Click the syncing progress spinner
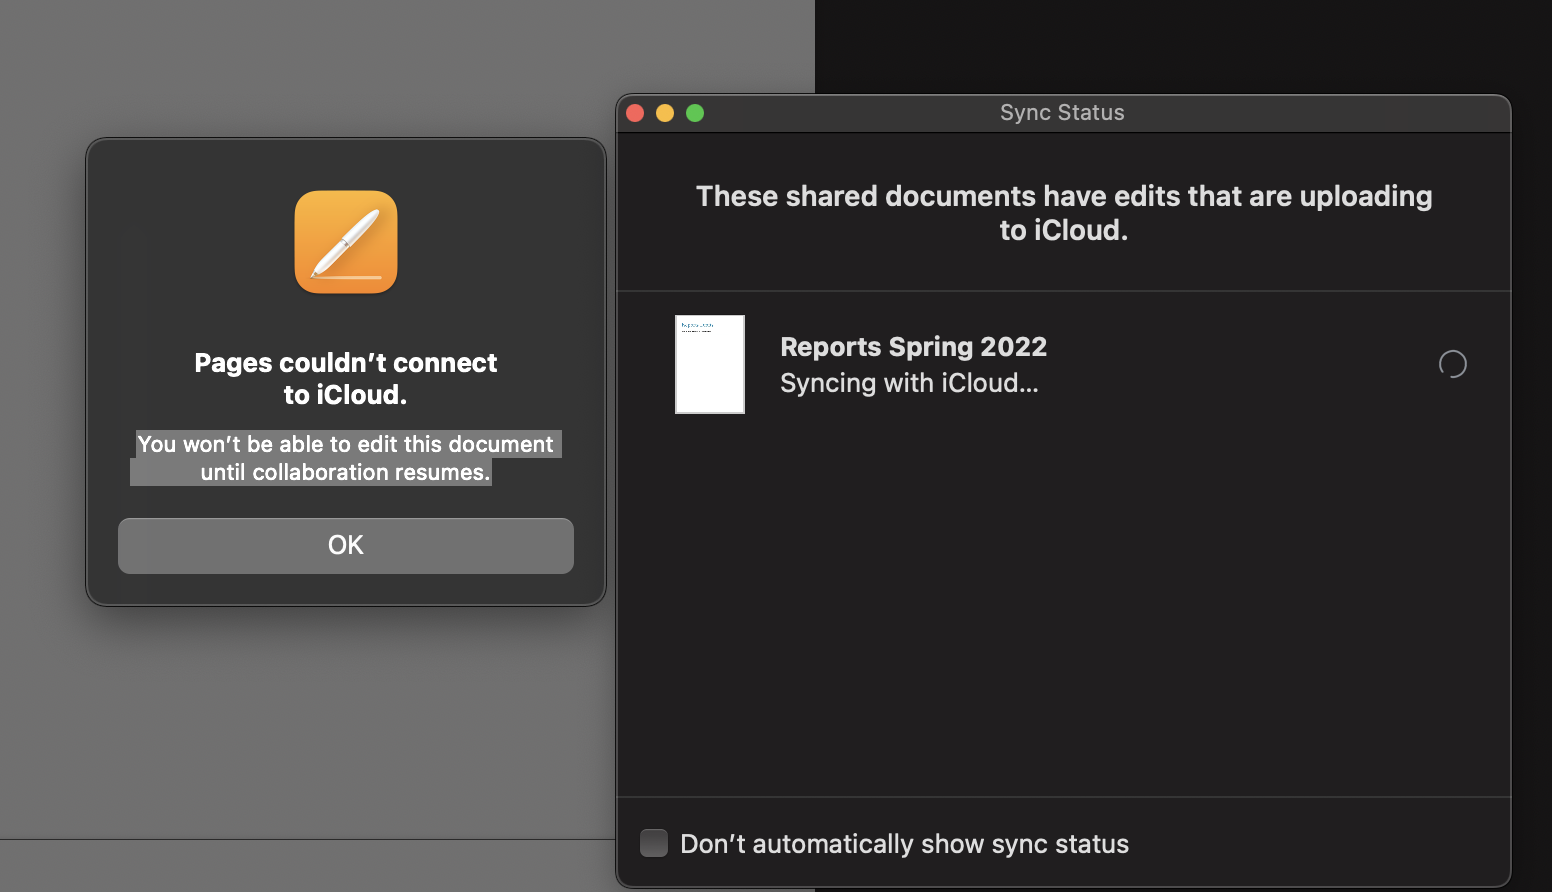The height and width of the screenshot is (892, 1552). [x=1452, y=364]
